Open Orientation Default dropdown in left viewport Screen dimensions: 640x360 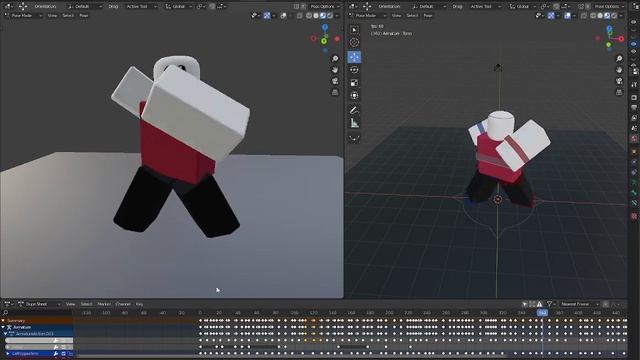tap(85, 7)
